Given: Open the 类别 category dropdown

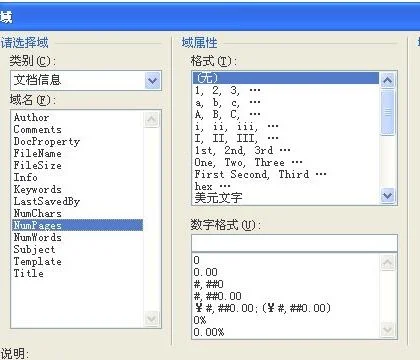Looking at the screenshot, I should click(153, 80).
